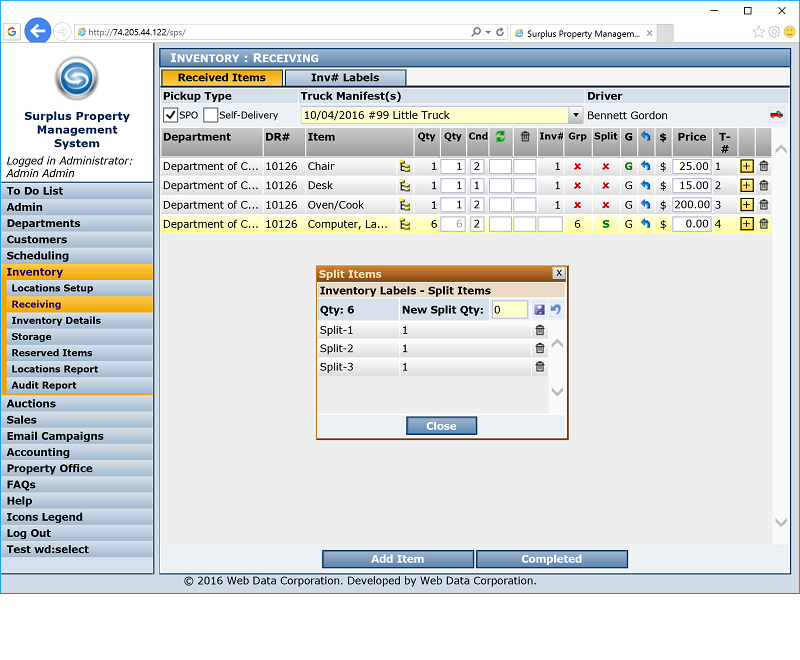Click the Chair price field 25.00

click(x=692, y=166)
